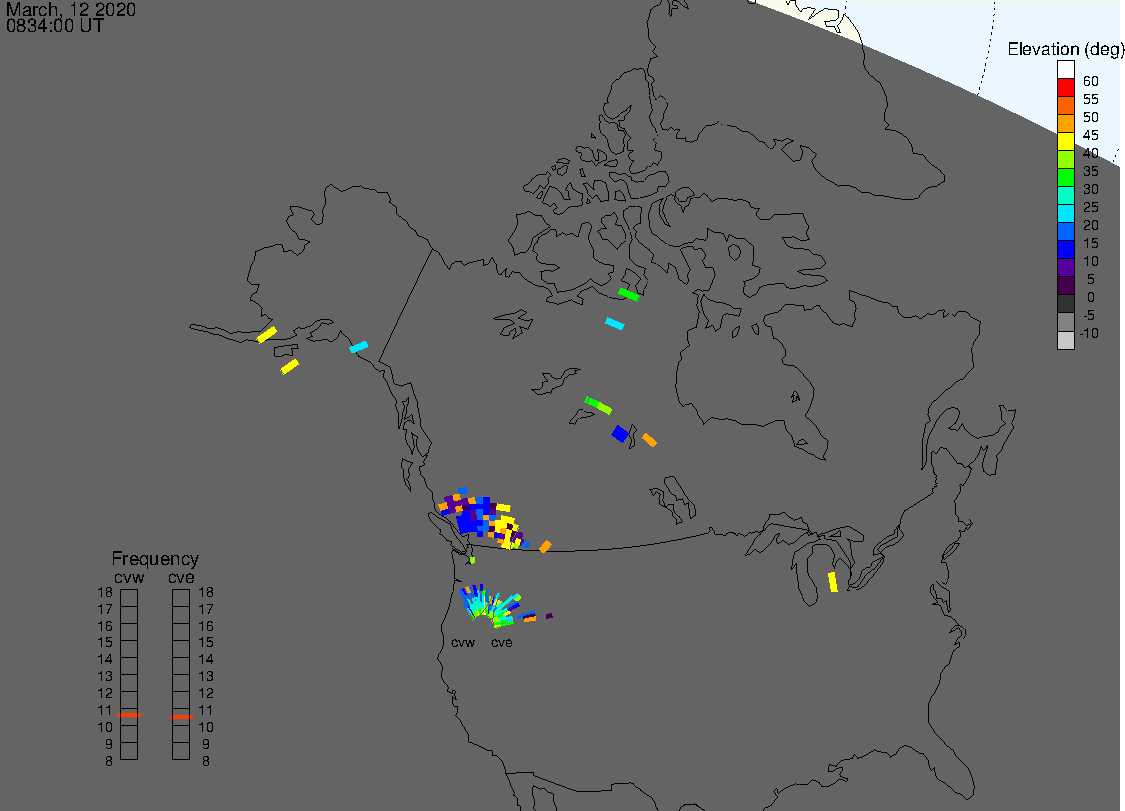Image resolution: width=1125 pixels, height=811 pixels.
Task: Click the 'cve' label above frequency bar
Action: tap(182, 578)
